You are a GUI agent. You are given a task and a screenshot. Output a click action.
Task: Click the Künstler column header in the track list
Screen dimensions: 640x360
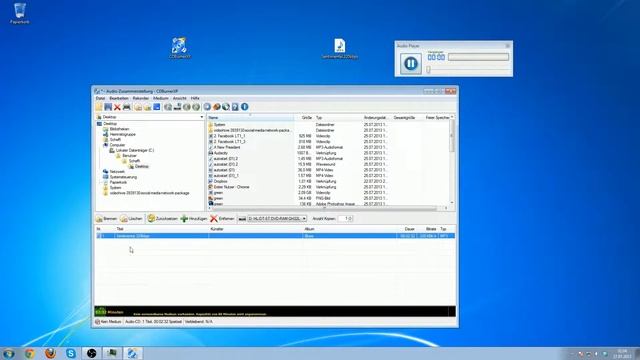[x=256, y=229]
